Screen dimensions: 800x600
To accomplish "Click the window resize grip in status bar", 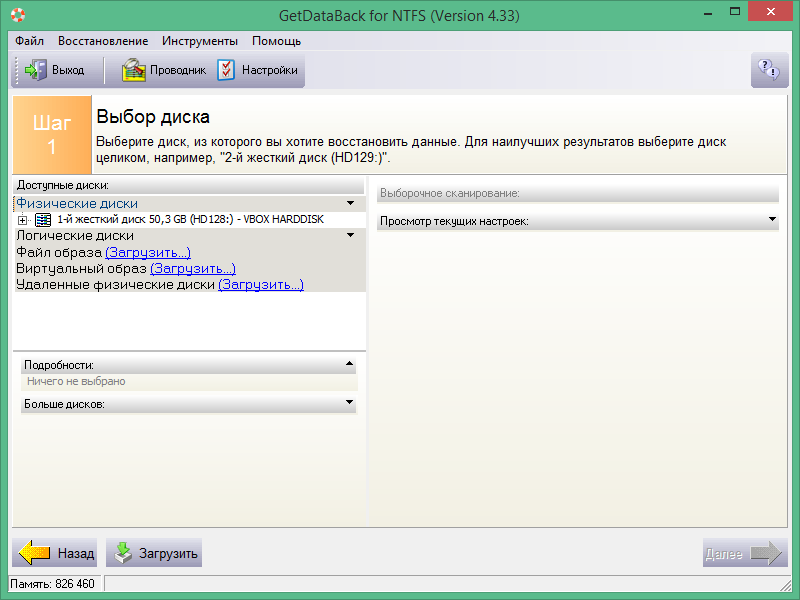I will [786, 585].
